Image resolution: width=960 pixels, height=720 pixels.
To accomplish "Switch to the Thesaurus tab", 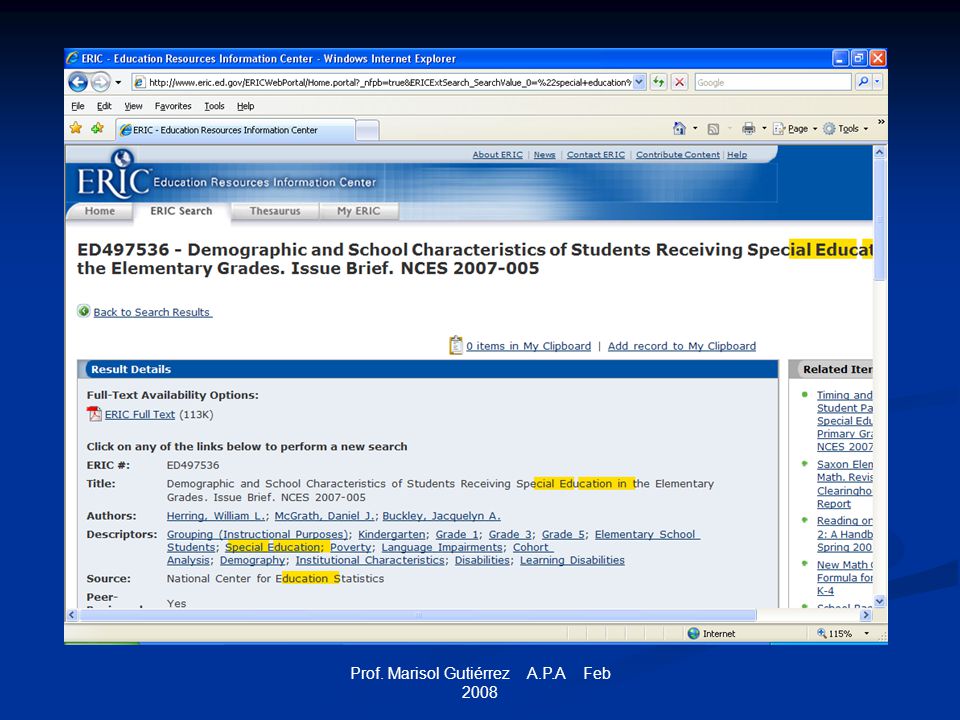I will (275, 211).
